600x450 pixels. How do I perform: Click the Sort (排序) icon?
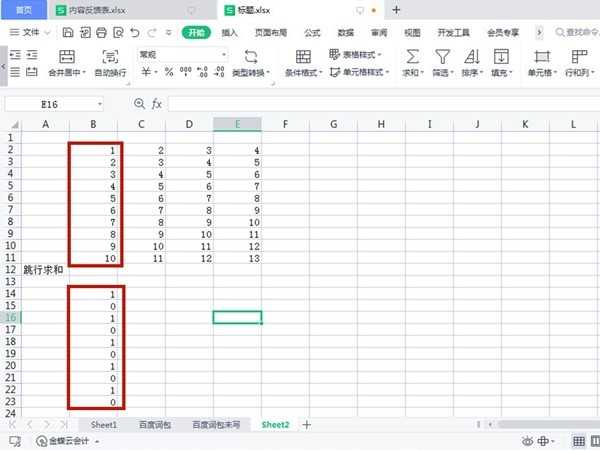click(x=472, y=57)
